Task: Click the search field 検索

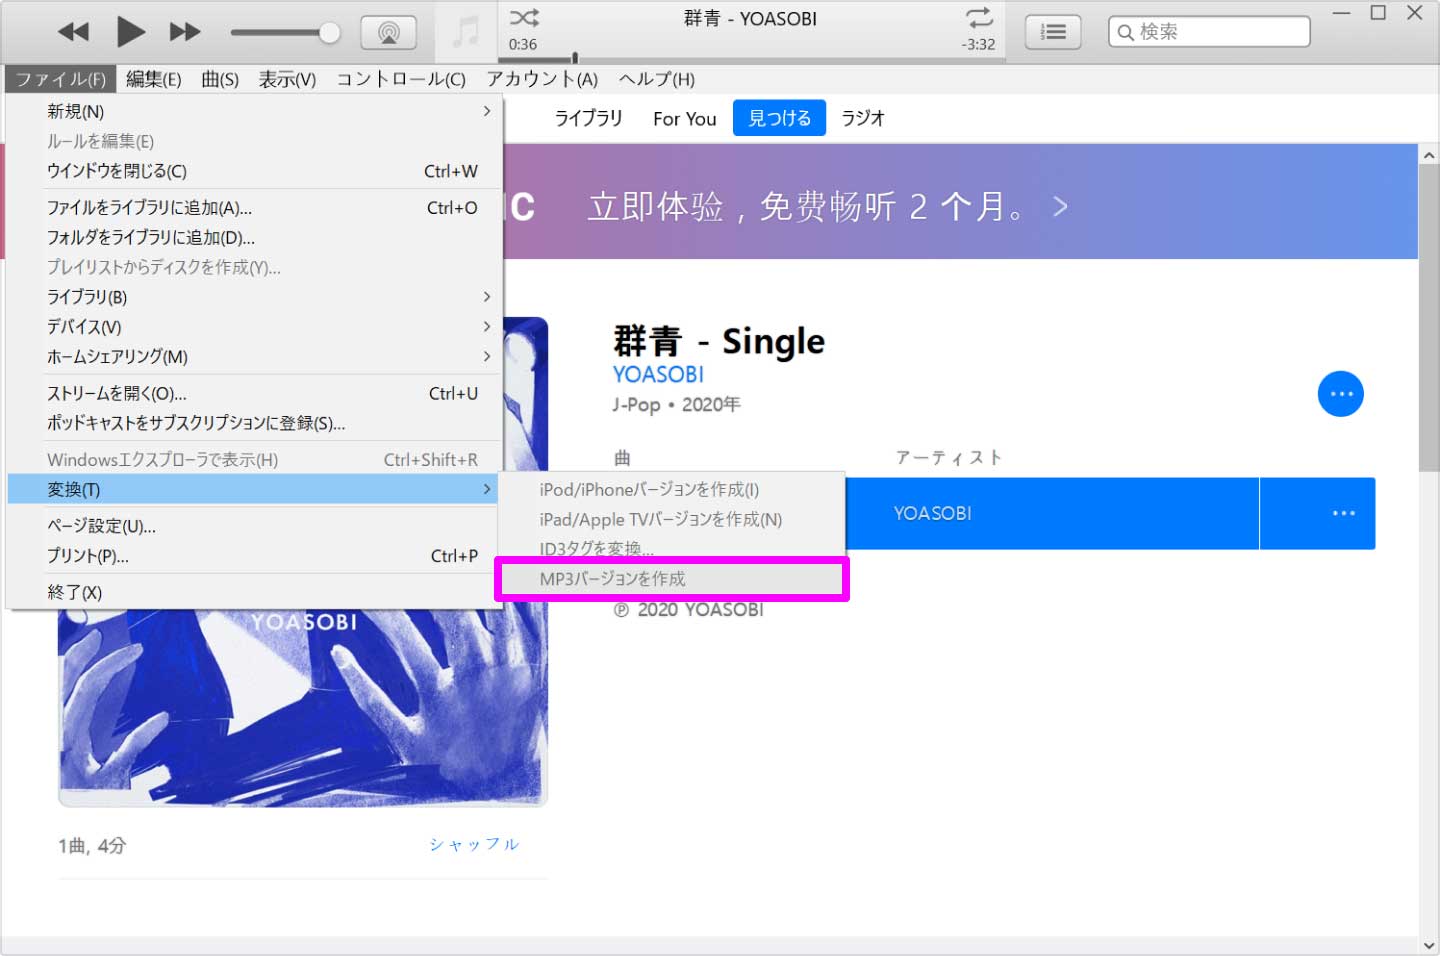Action: pos(1209,32)
